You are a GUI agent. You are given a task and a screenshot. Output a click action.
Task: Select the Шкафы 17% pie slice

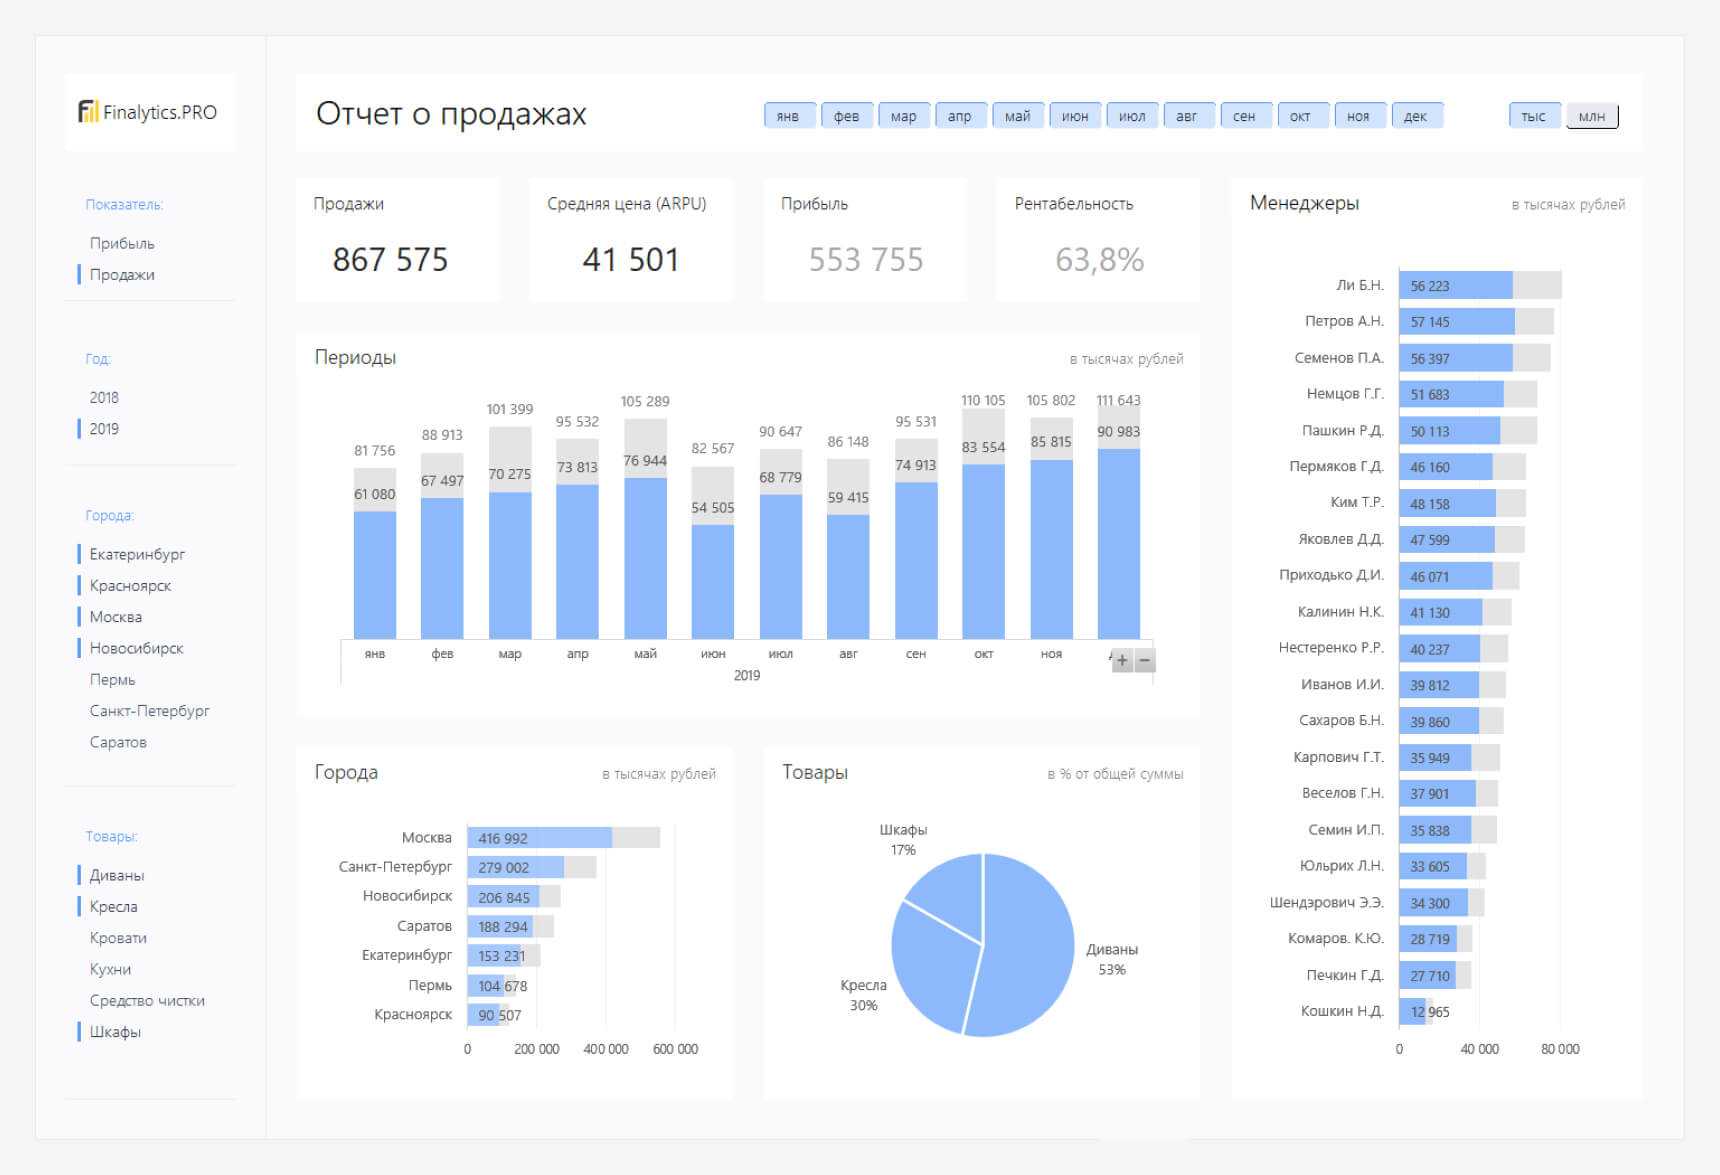[x=950, y=895]
